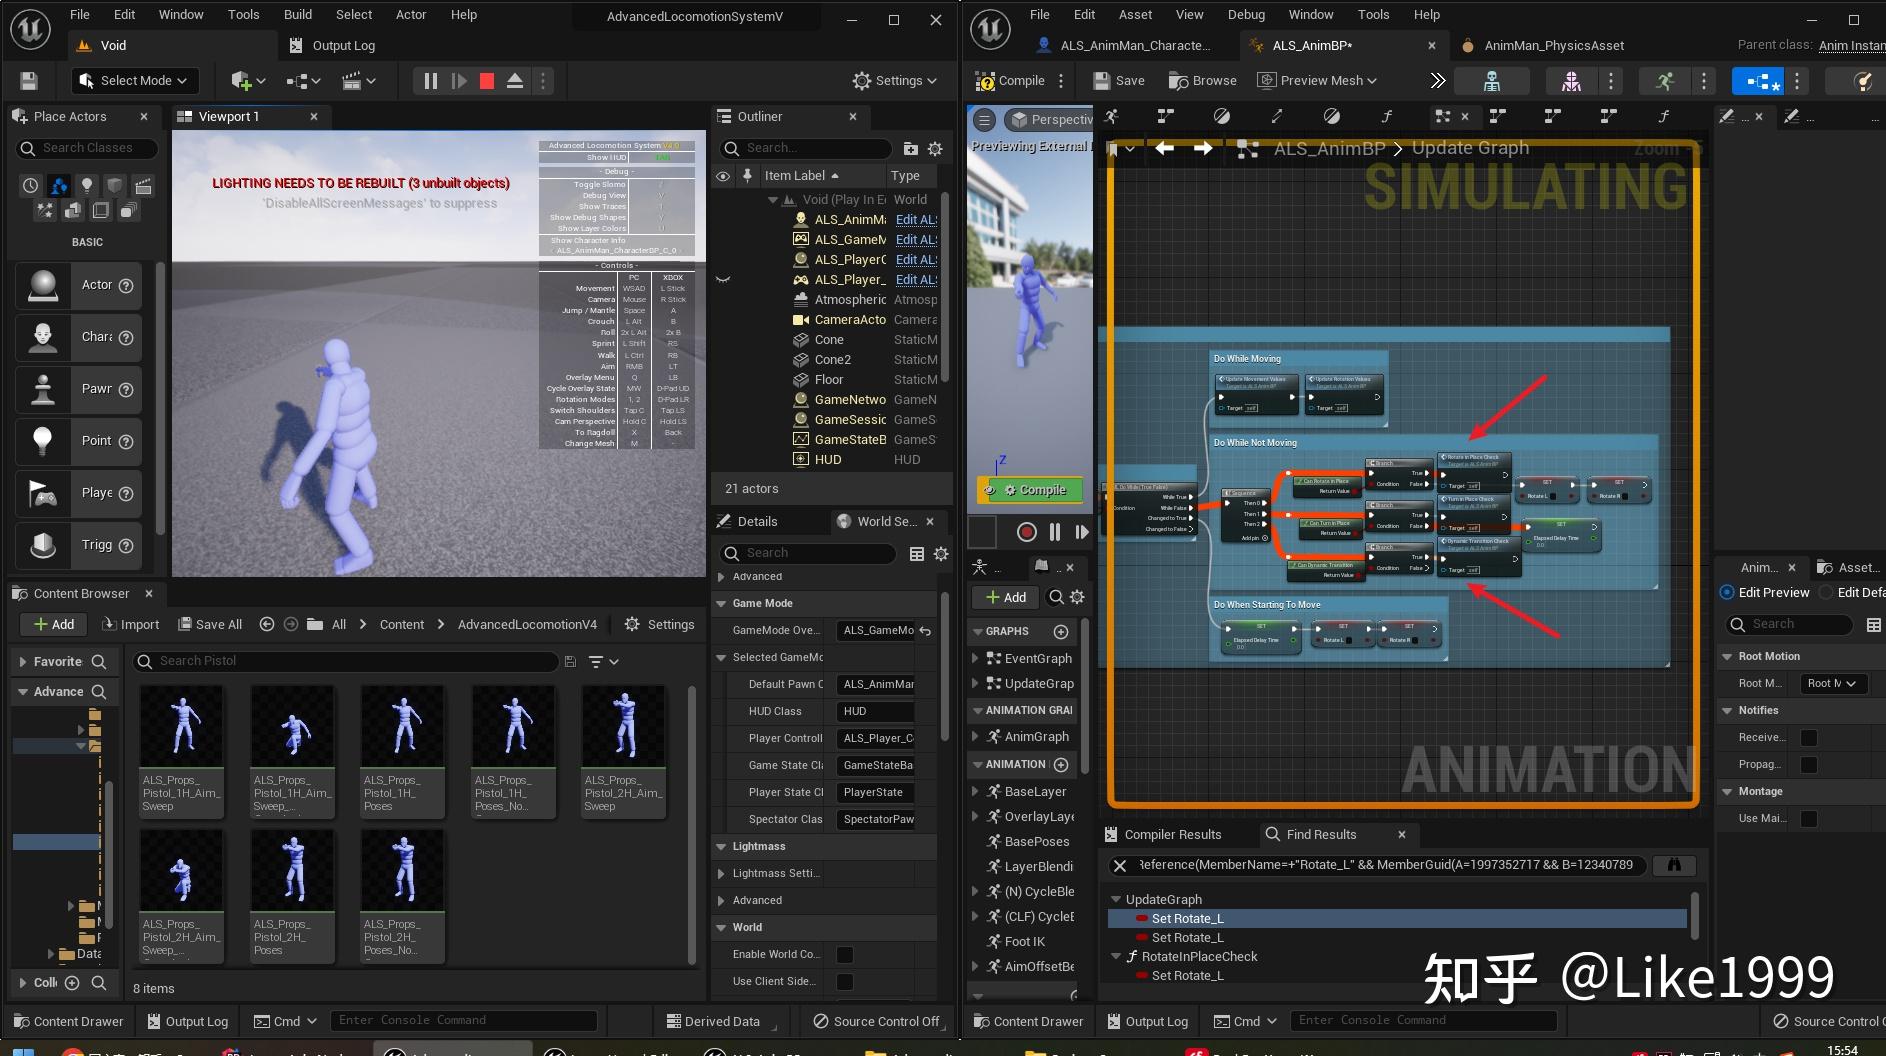
Task: Click the red Stop play button
Action: point(487,81)
